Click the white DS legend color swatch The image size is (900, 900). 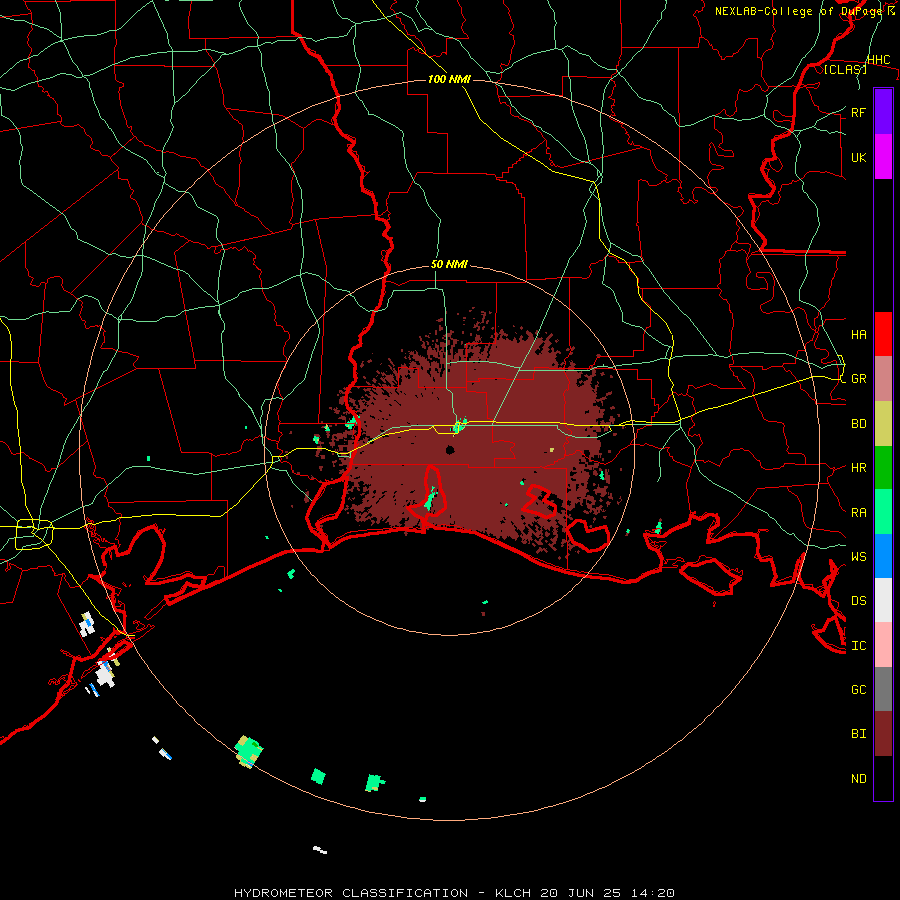tap(883, 600)
